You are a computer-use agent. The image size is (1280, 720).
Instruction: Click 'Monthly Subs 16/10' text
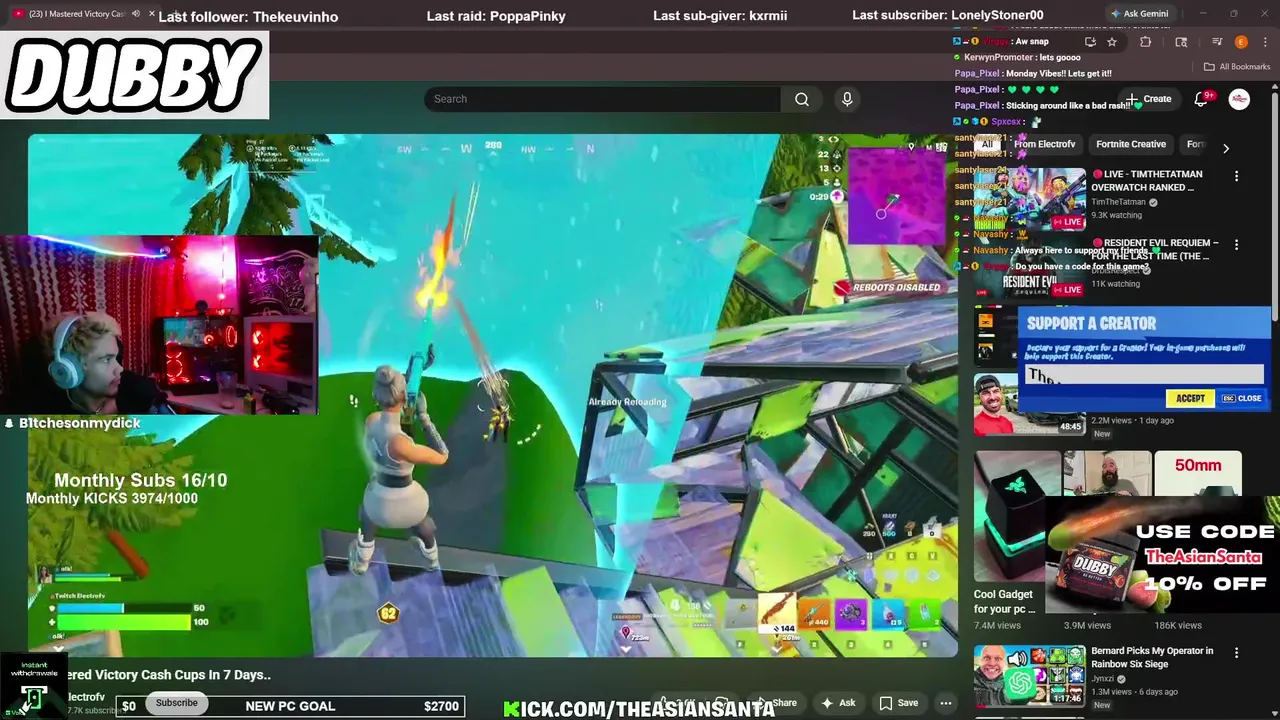click(140, 480)
